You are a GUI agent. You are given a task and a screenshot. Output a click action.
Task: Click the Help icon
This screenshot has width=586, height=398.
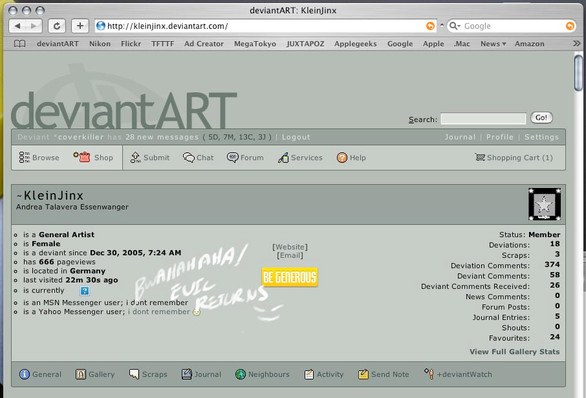pyautogui.click(x=342, y=157)
